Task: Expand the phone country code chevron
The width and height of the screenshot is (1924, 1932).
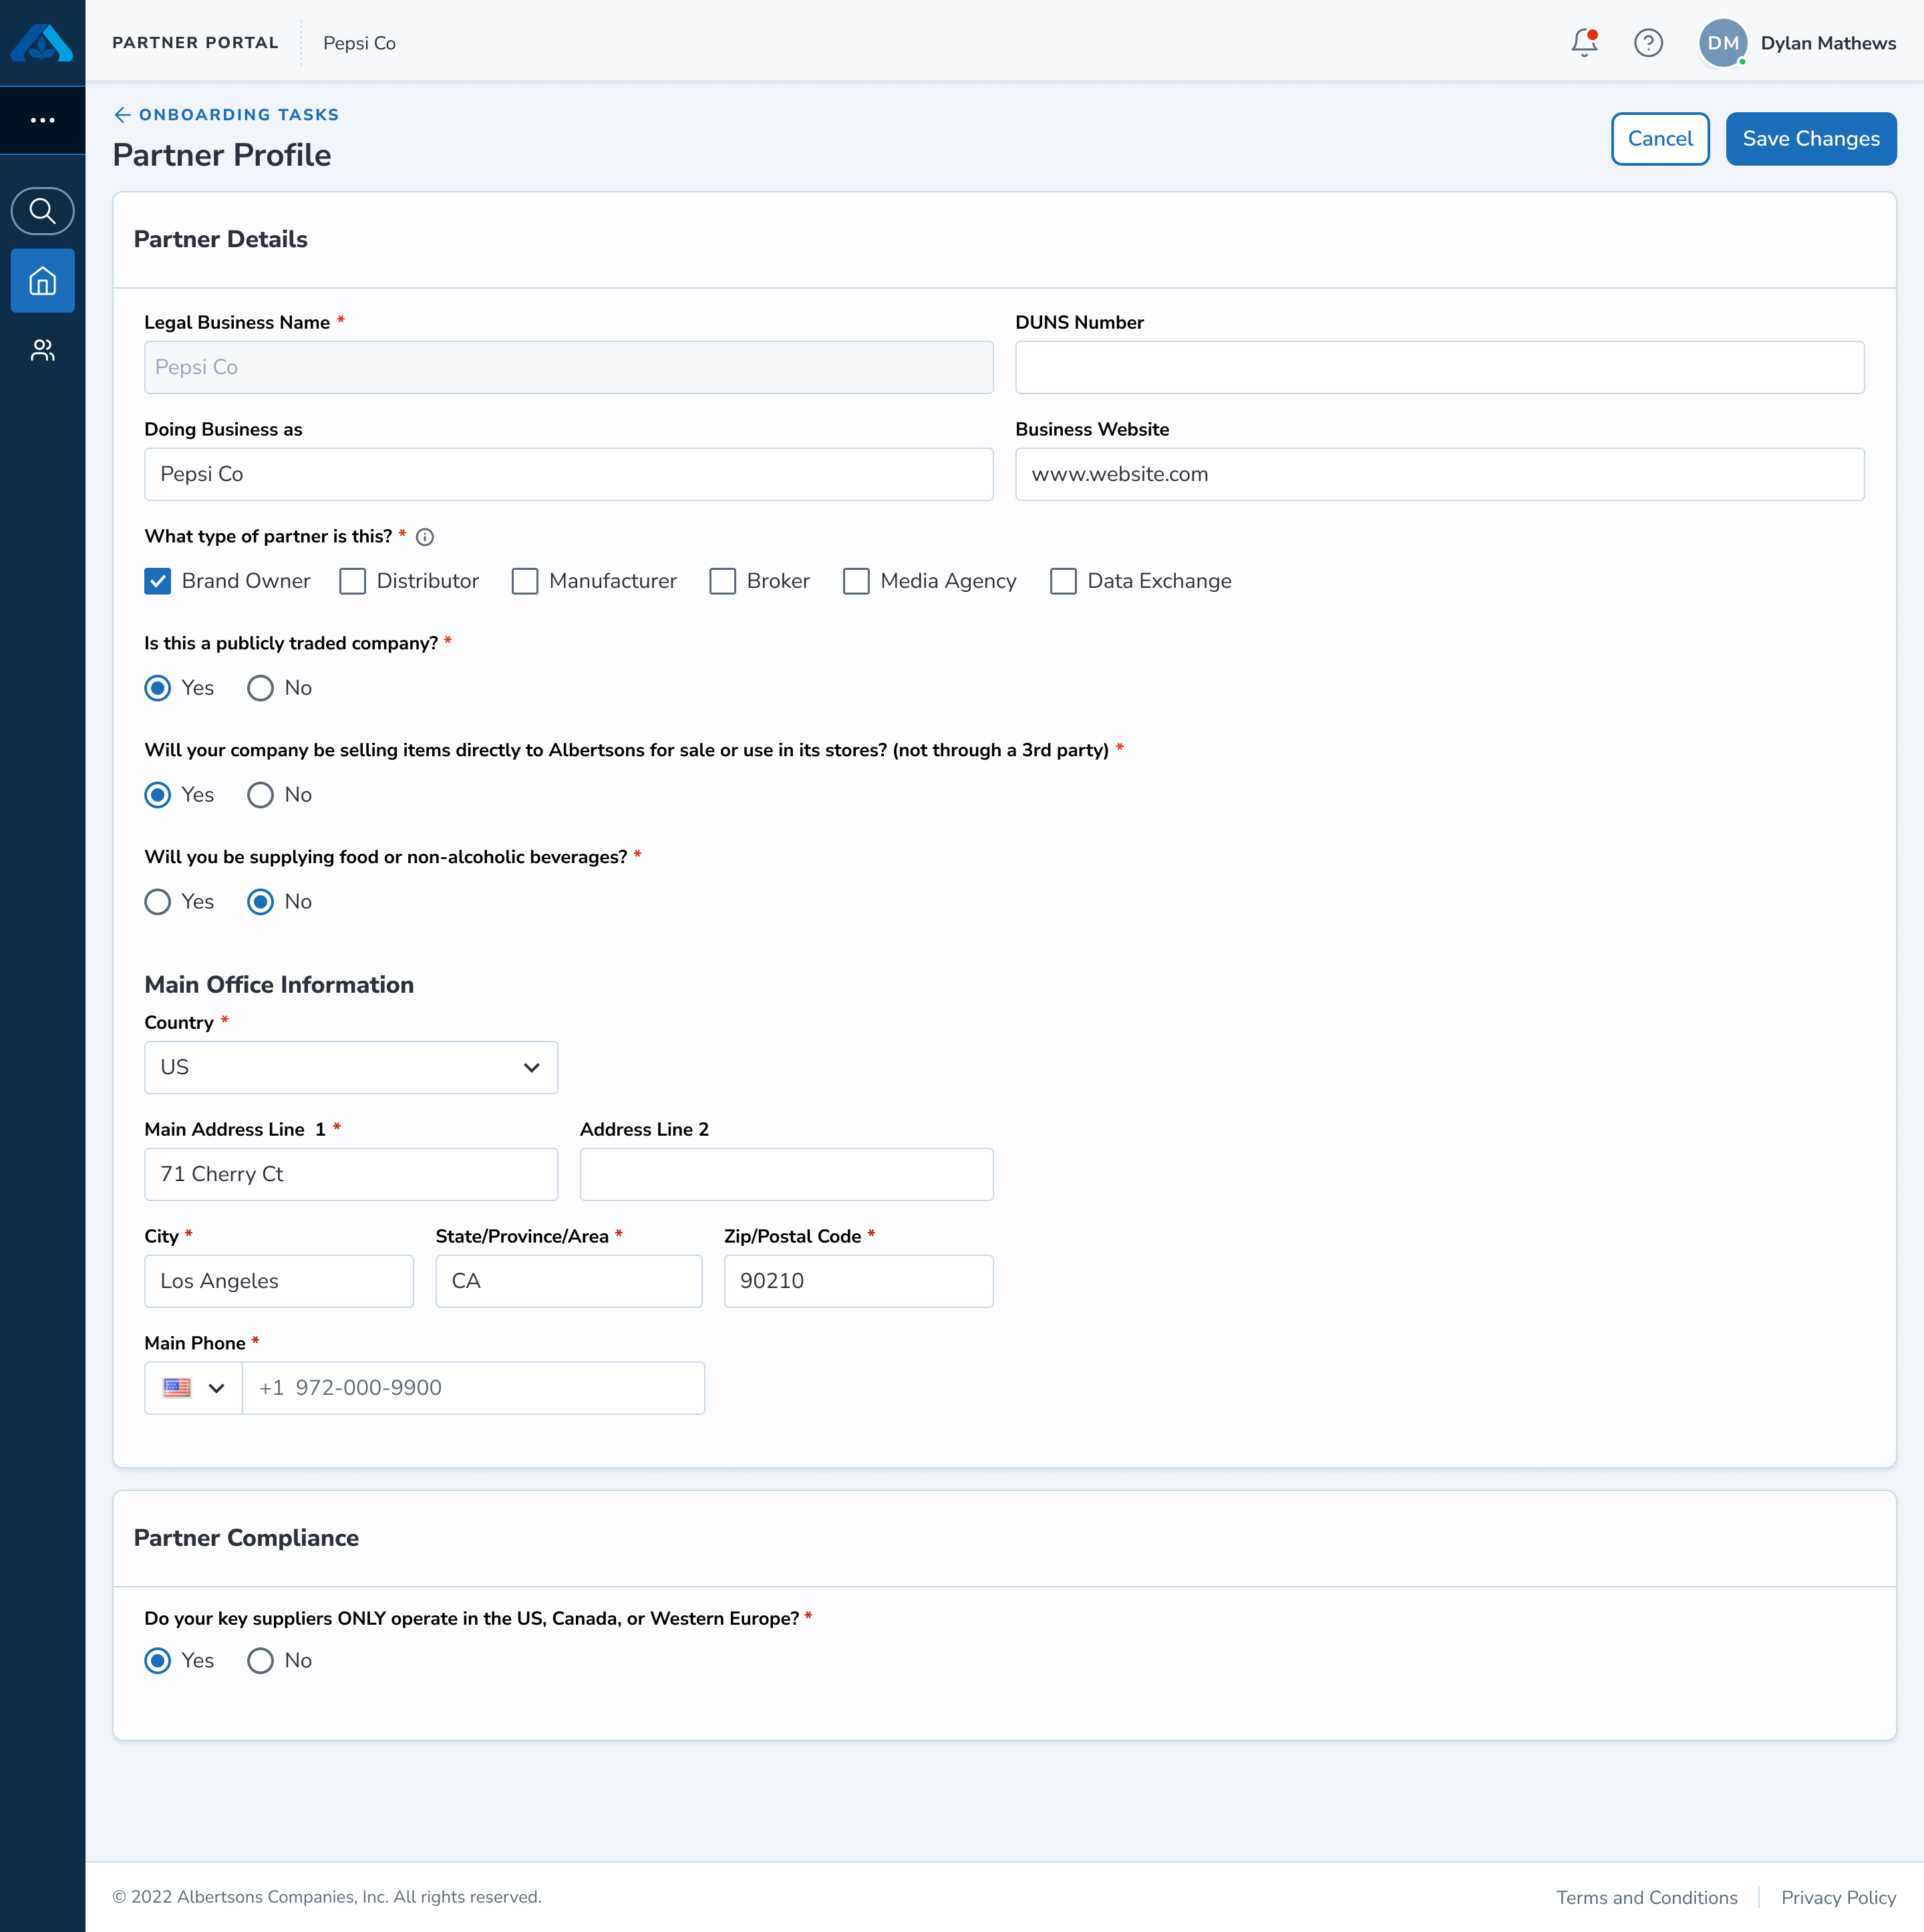Action: [216, 1388]
